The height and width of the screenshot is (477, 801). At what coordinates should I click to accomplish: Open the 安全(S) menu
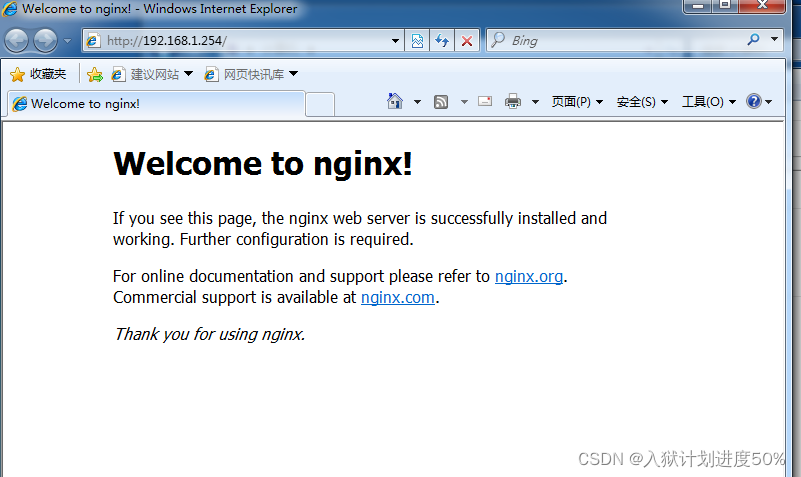click(642, 102)
